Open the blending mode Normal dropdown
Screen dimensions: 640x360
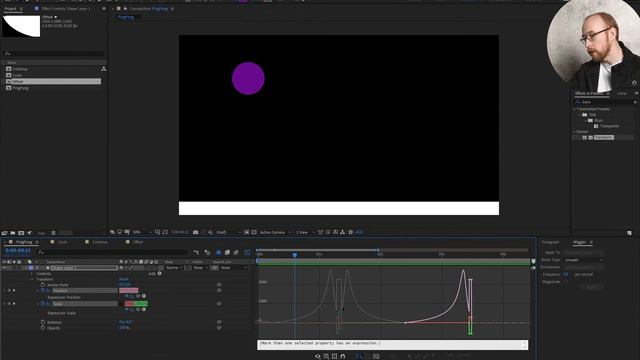[x=174, y=268]
